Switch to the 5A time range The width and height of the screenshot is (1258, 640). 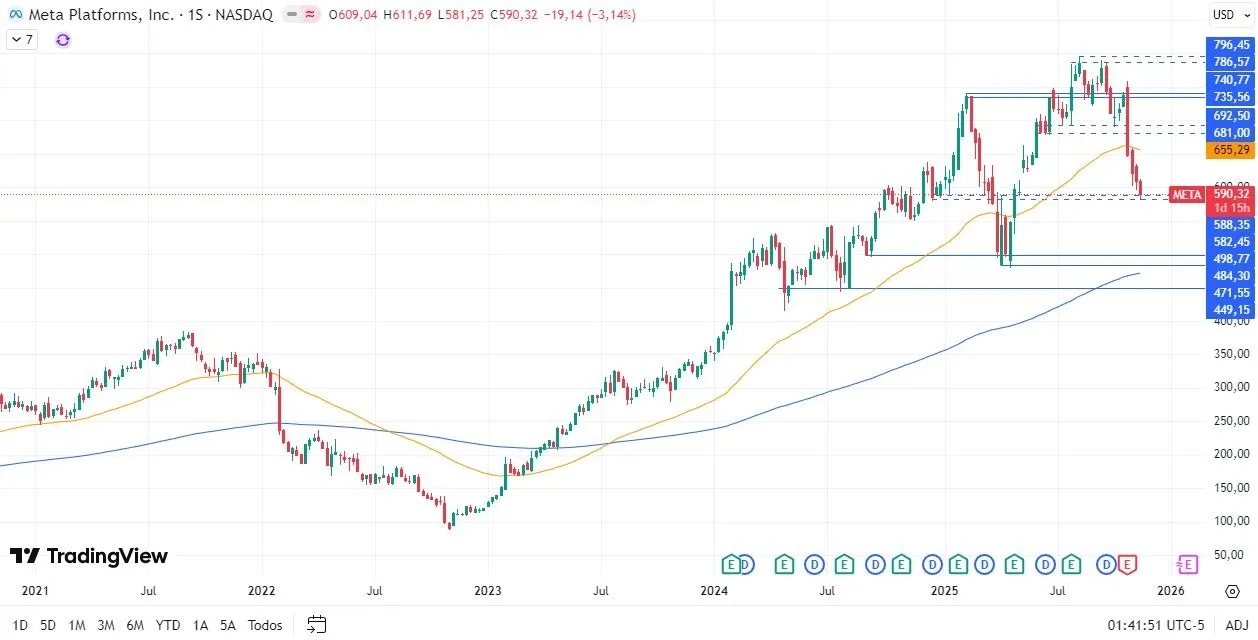click(228, 625)
